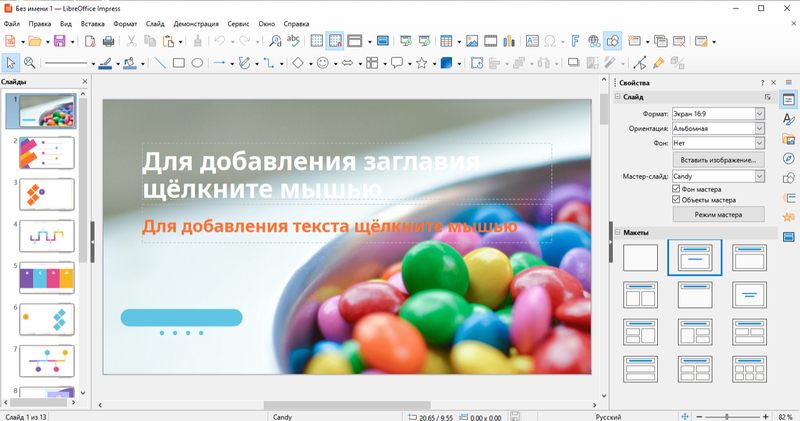
Task: Toggle Draw Functions shapes toolbar button
Action: coord(613,41)
